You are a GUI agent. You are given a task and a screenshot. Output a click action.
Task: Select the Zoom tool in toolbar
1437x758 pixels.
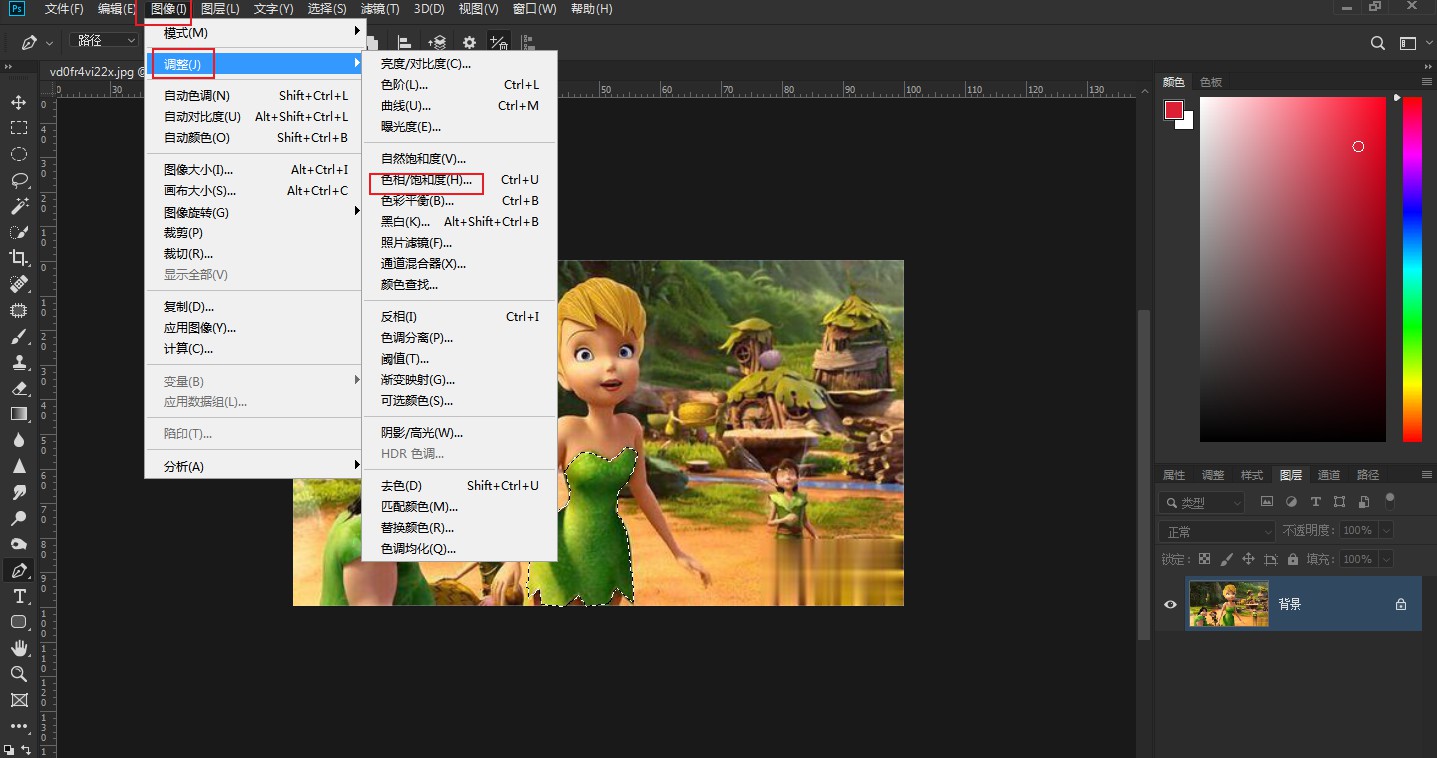pos(18,674)
